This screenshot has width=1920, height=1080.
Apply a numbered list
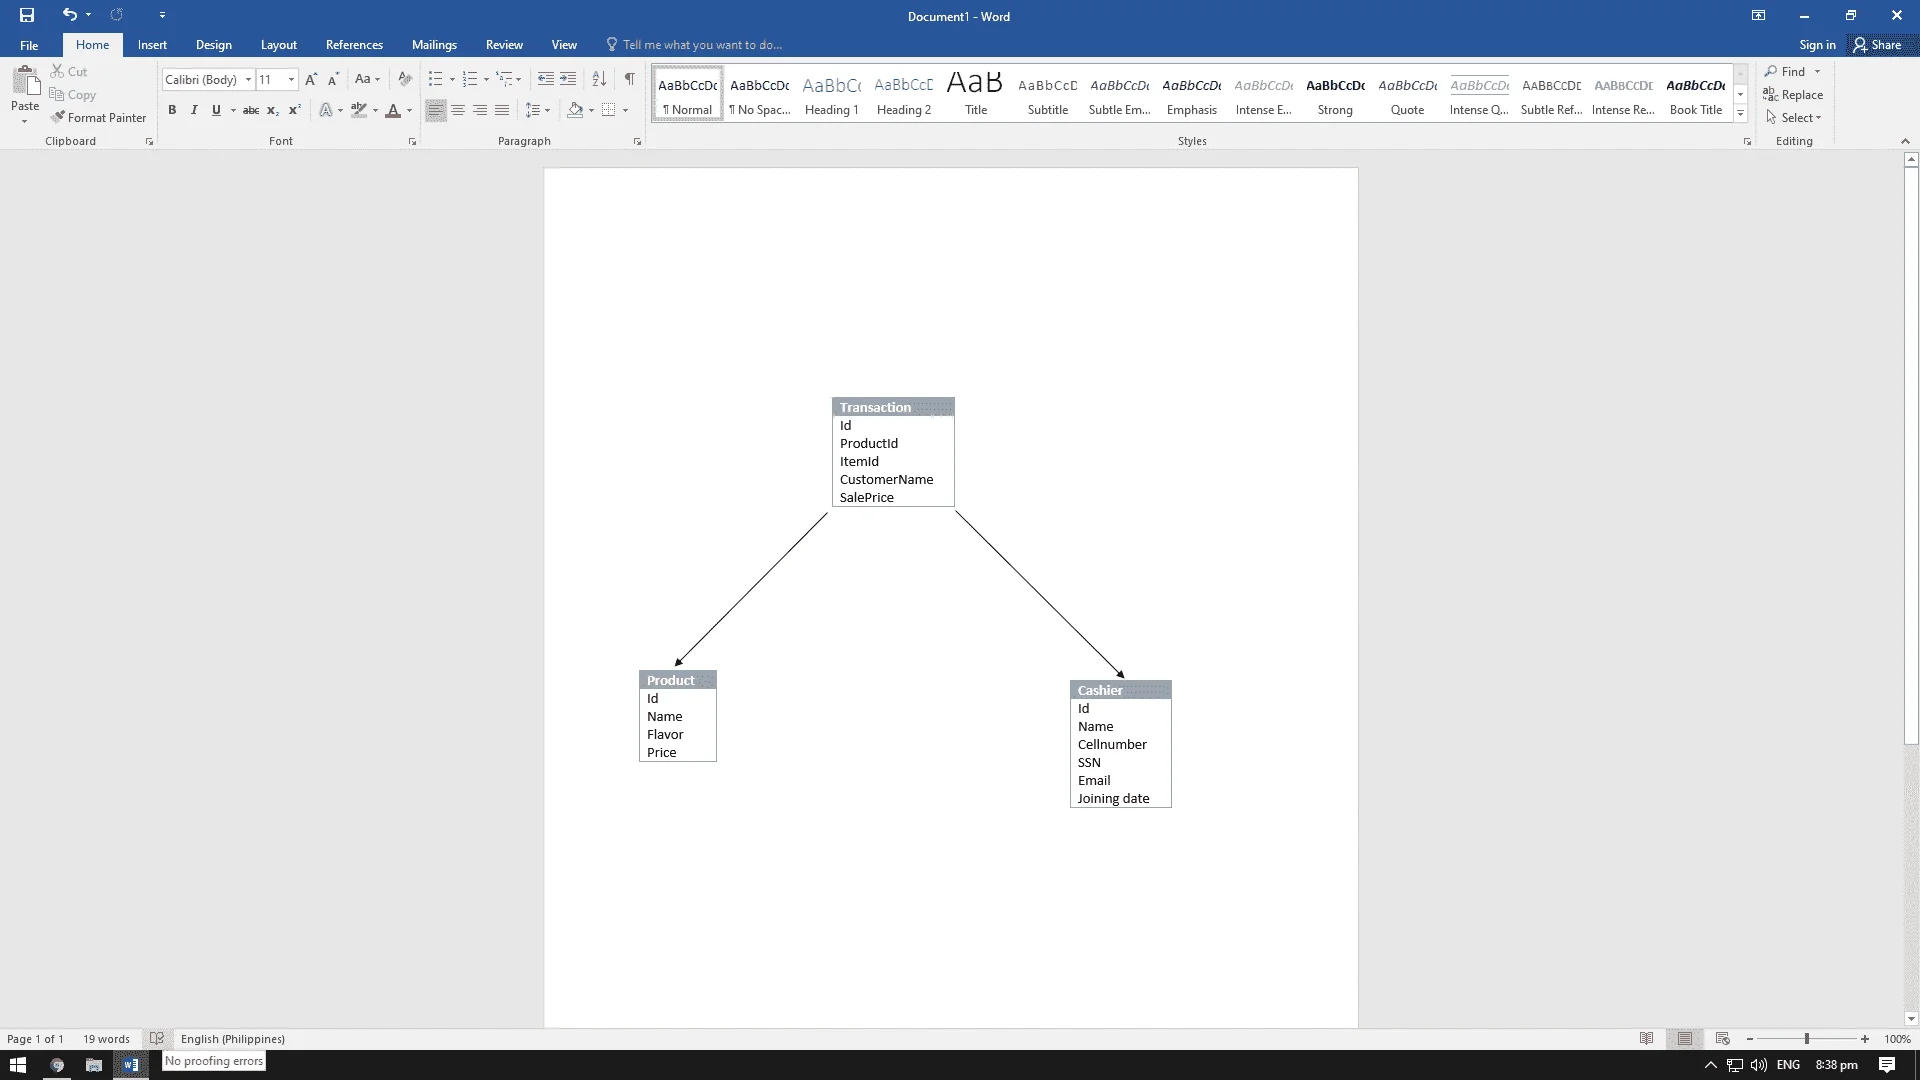coord(470,79)
